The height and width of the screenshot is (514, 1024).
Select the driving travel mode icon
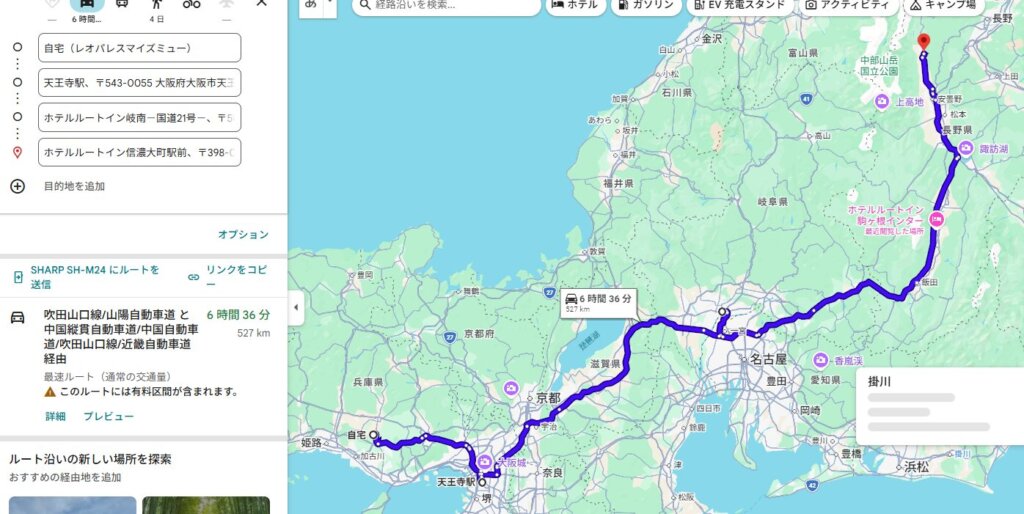(87, 3)
